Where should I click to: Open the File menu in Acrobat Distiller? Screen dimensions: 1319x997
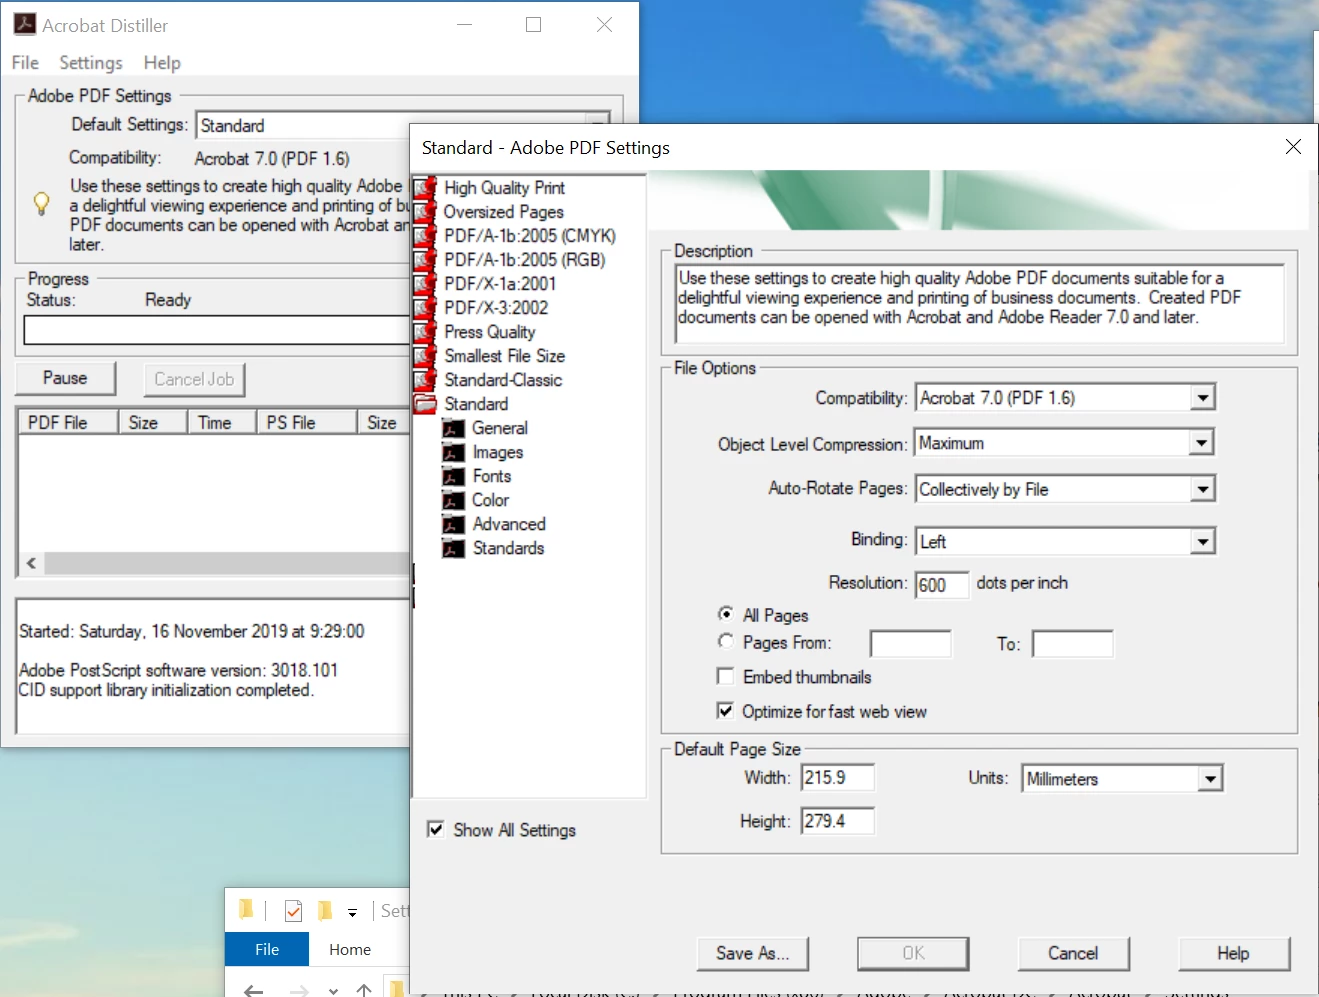pyautogui.click(x=25, y=62)
